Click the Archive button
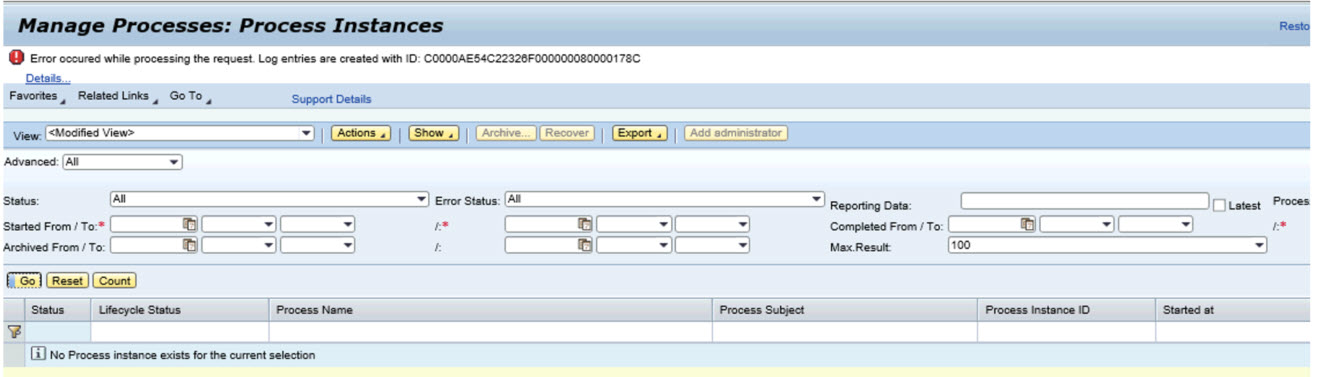 (506, 133)
